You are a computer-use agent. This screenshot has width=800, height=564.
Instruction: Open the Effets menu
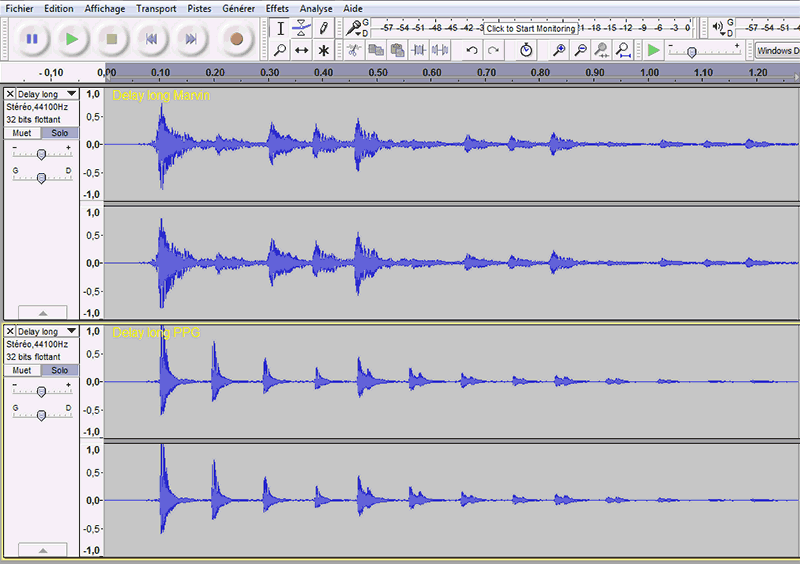tap(277, 8)
